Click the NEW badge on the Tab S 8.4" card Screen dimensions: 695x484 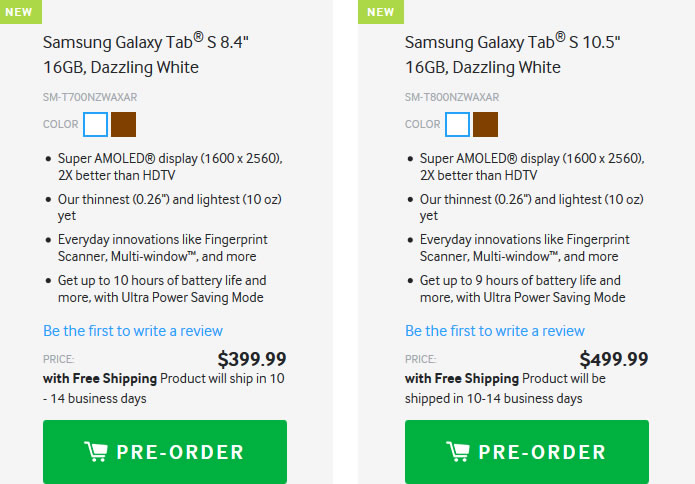tap(21, 12)
